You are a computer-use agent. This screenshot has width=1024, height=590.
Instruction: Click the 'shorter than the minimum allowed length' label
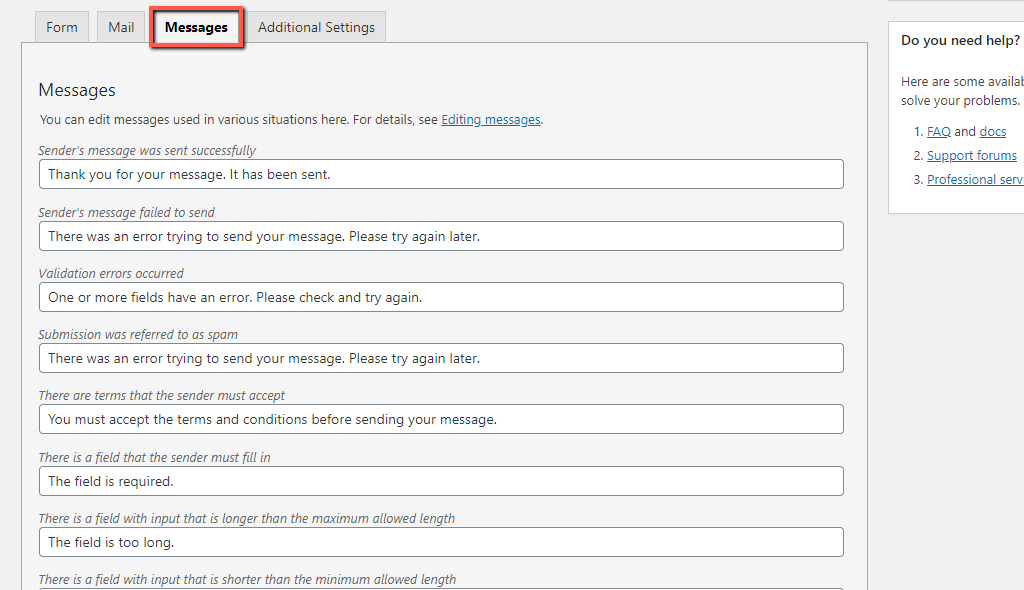(247, 580)
